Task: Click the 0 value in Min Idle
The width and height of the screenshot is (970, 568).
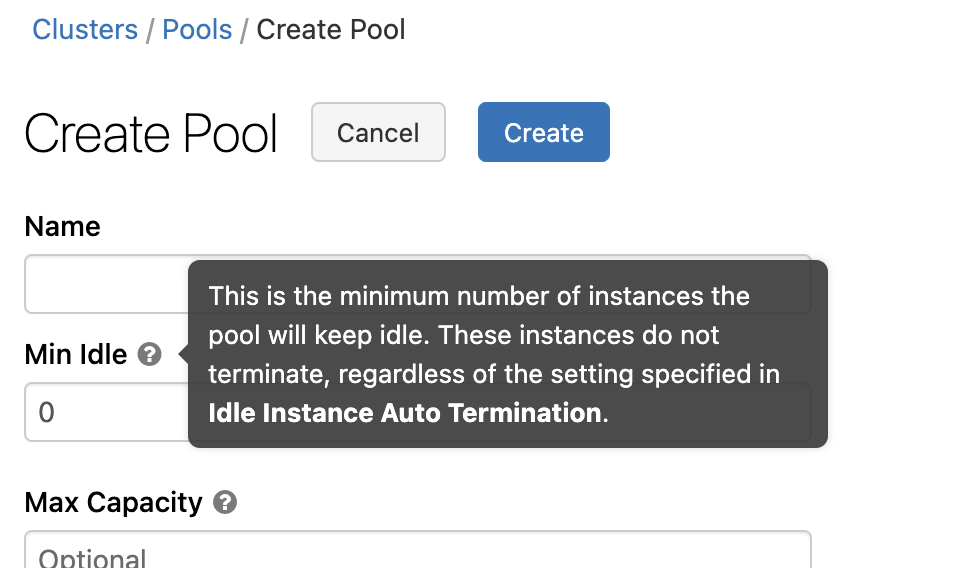Action: point(46,412)
